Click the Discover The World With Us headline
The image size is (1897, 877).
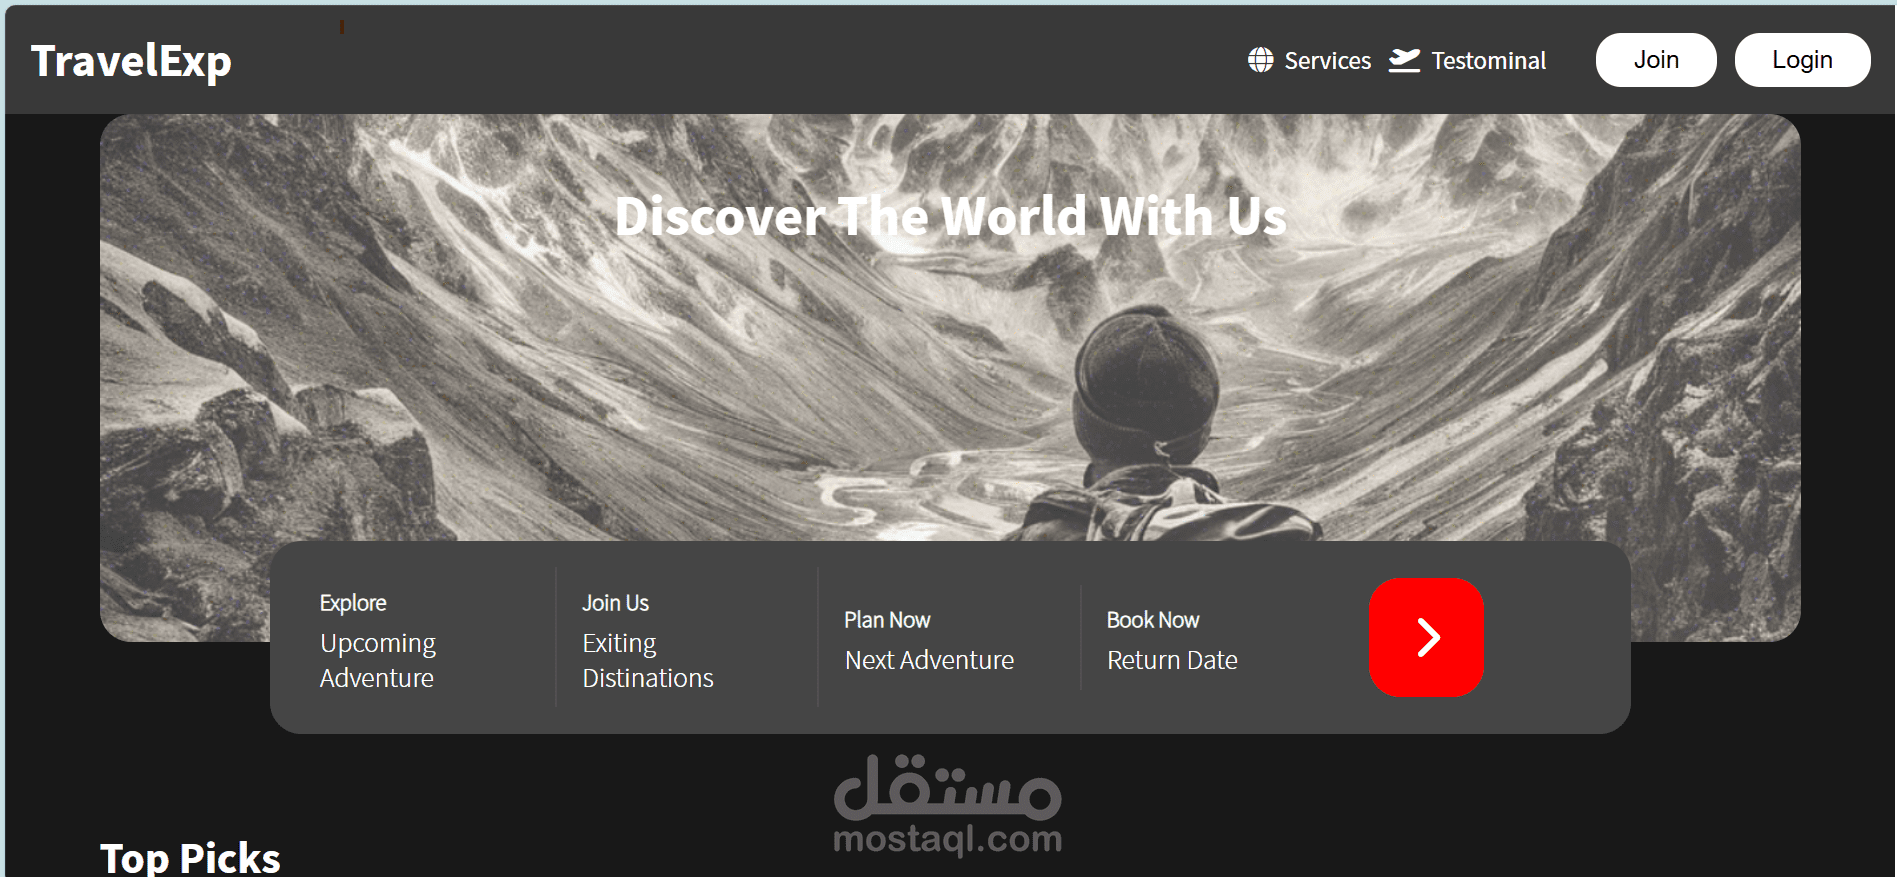click(x=950, y=216)
